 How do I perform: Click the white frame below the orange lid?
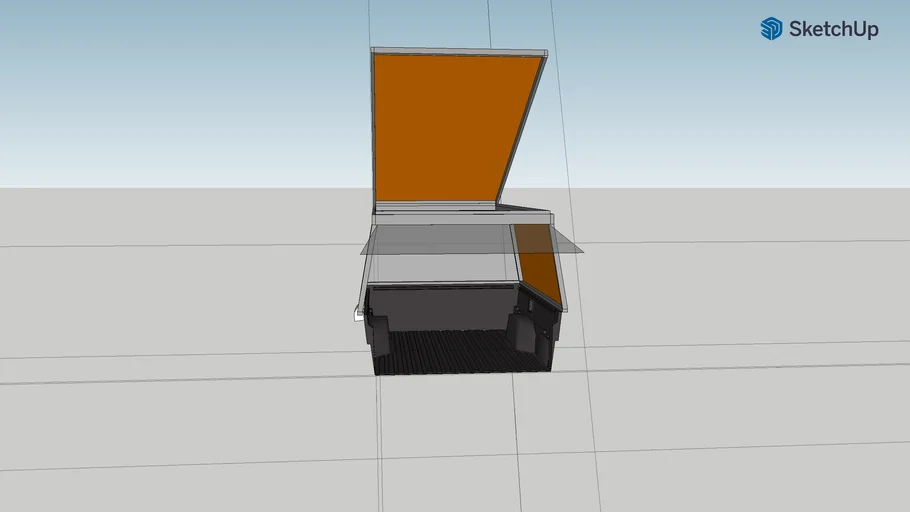point(460,217)
